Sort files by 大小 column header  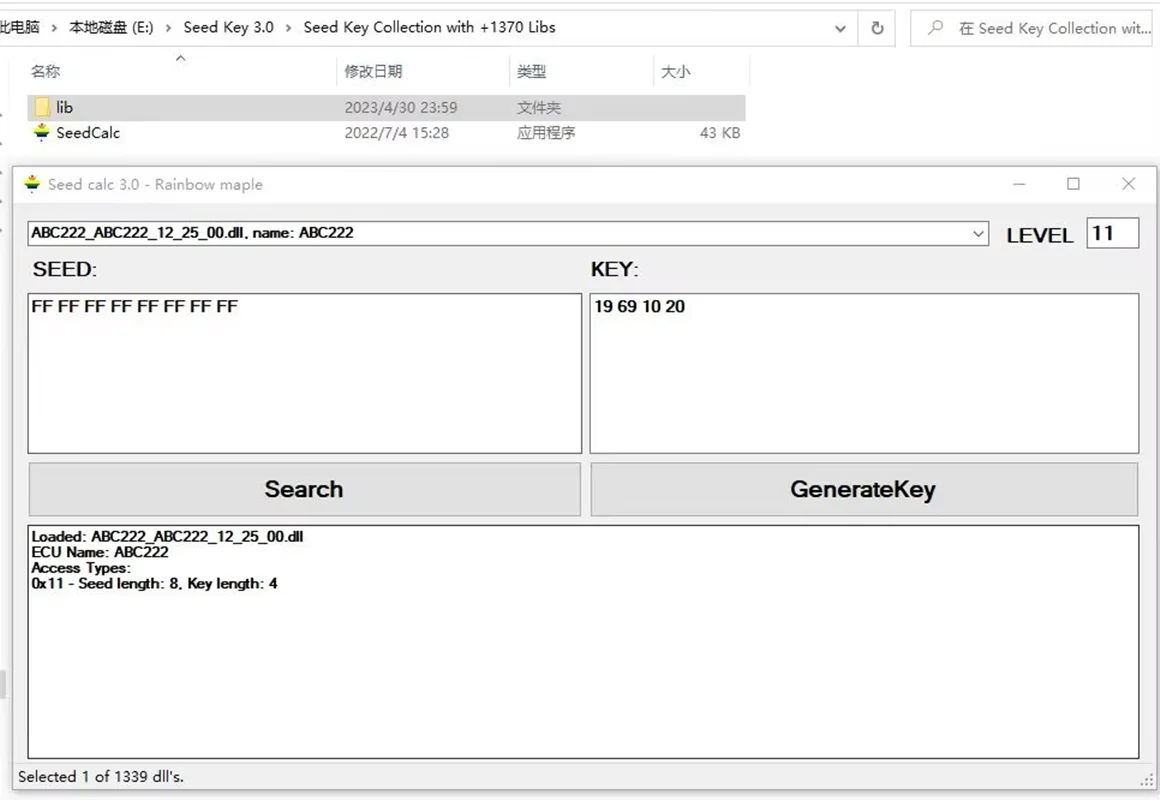675,71
